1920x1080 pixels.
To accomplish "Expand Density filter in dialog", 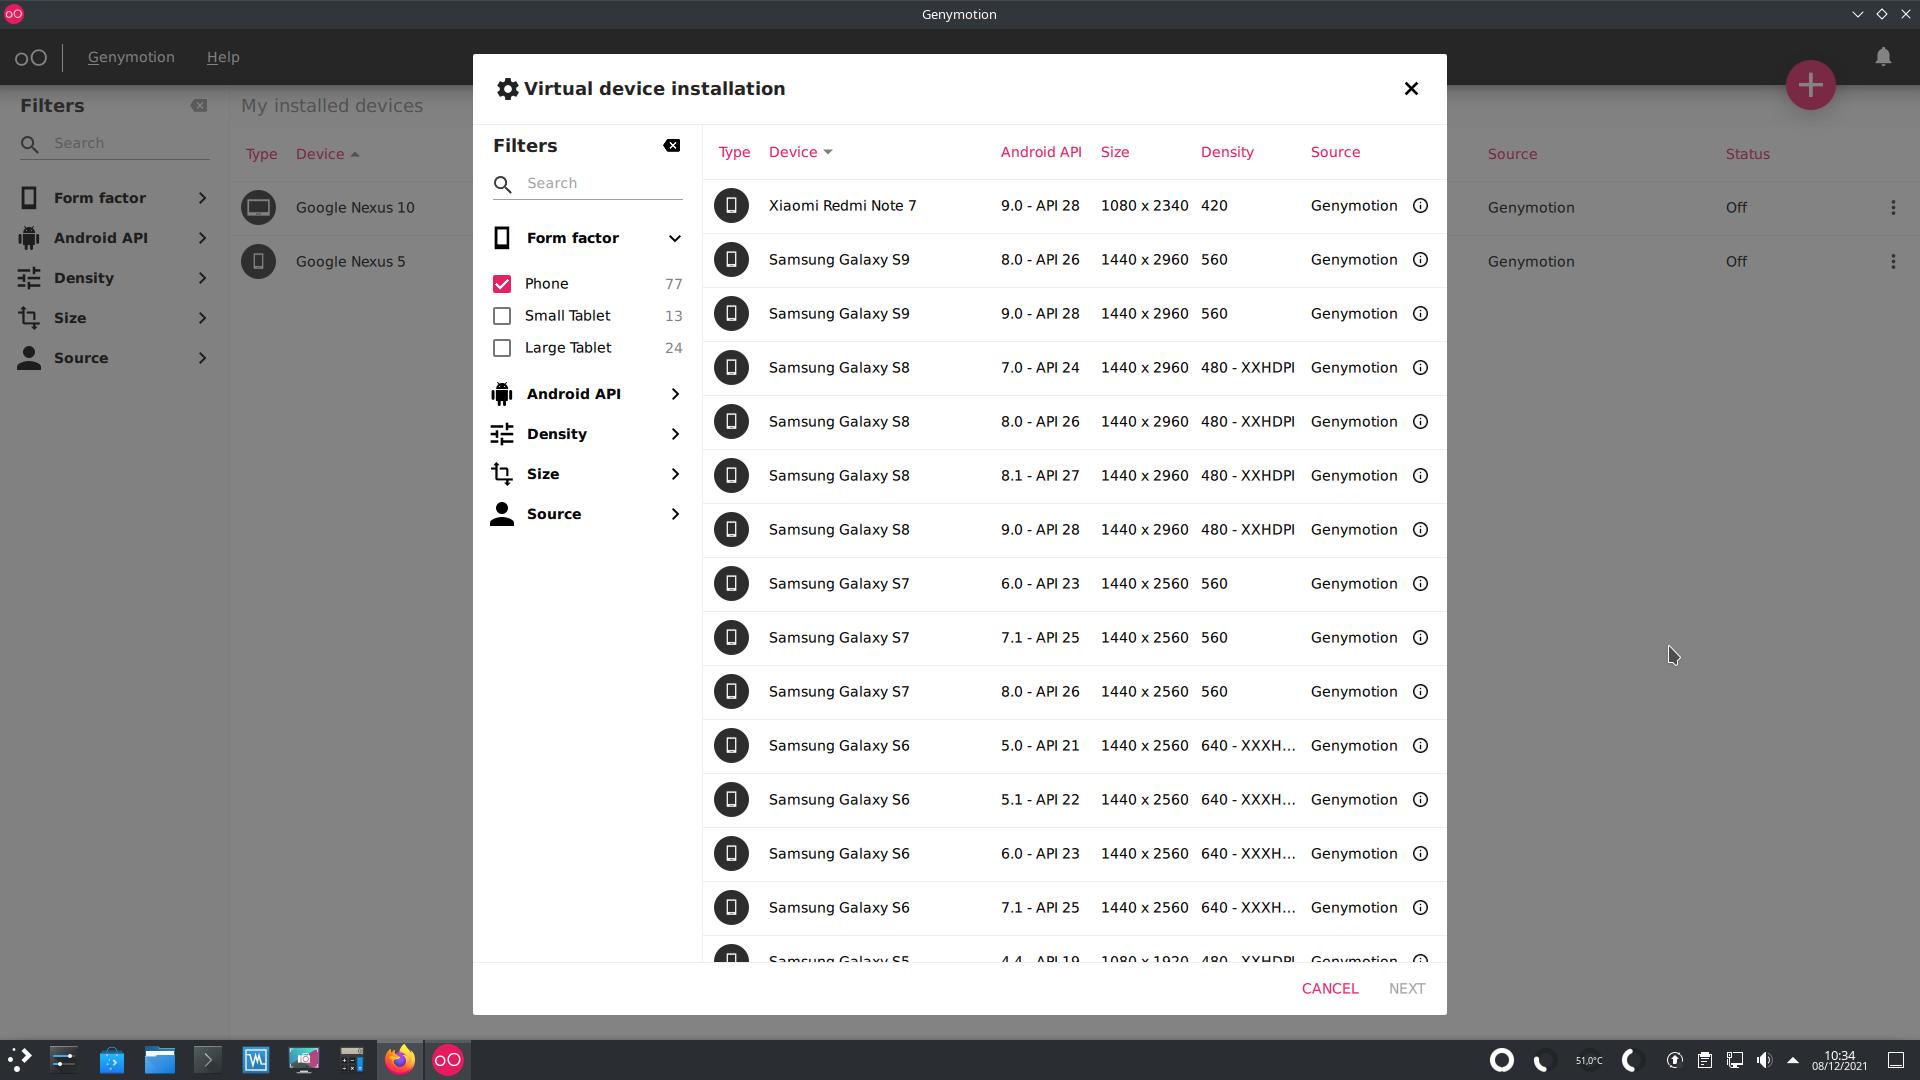I will coord(675,434).
